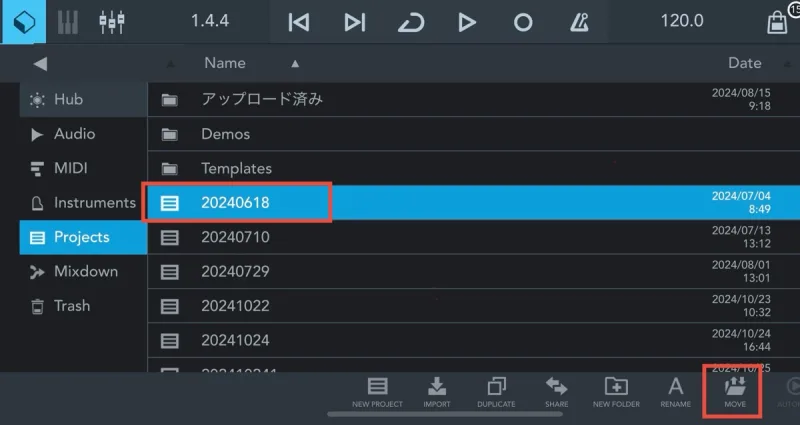The image size is (800, 425).
Task: Select project 20240618
Action: click(x=474, y=203)
